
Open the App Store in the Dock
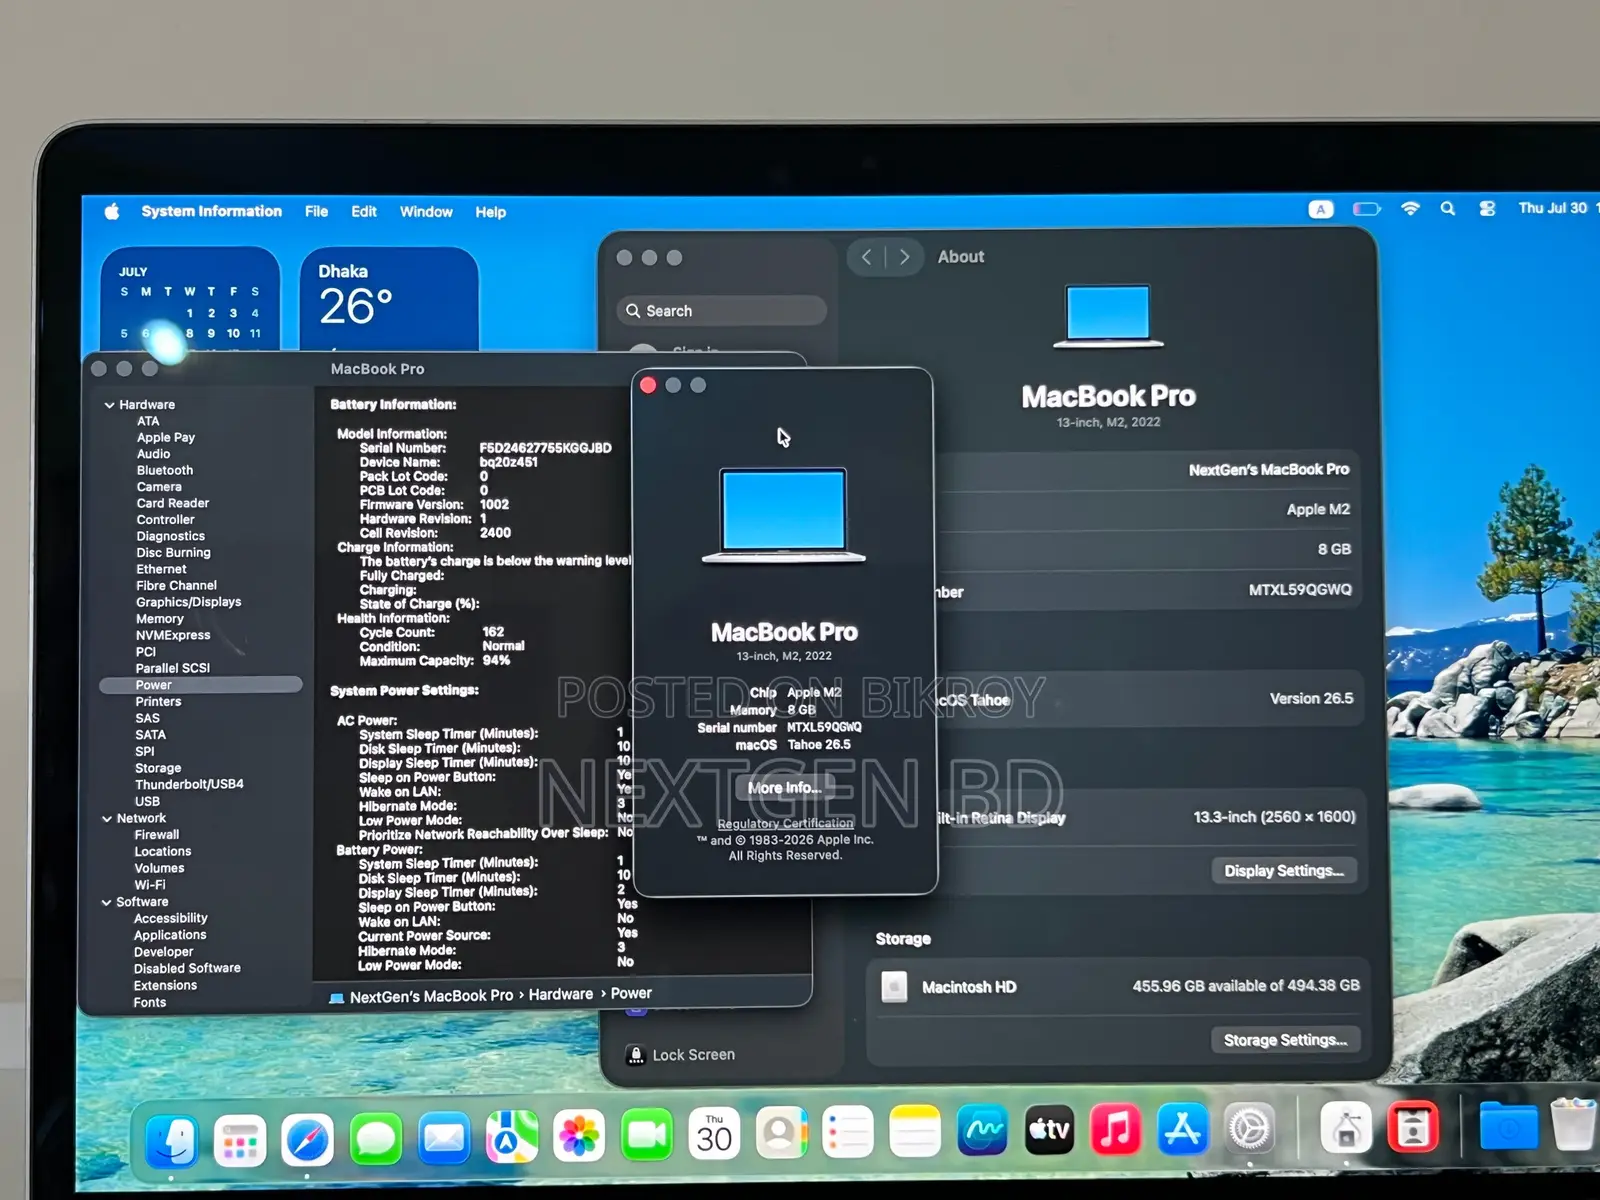[1183, 1129]
